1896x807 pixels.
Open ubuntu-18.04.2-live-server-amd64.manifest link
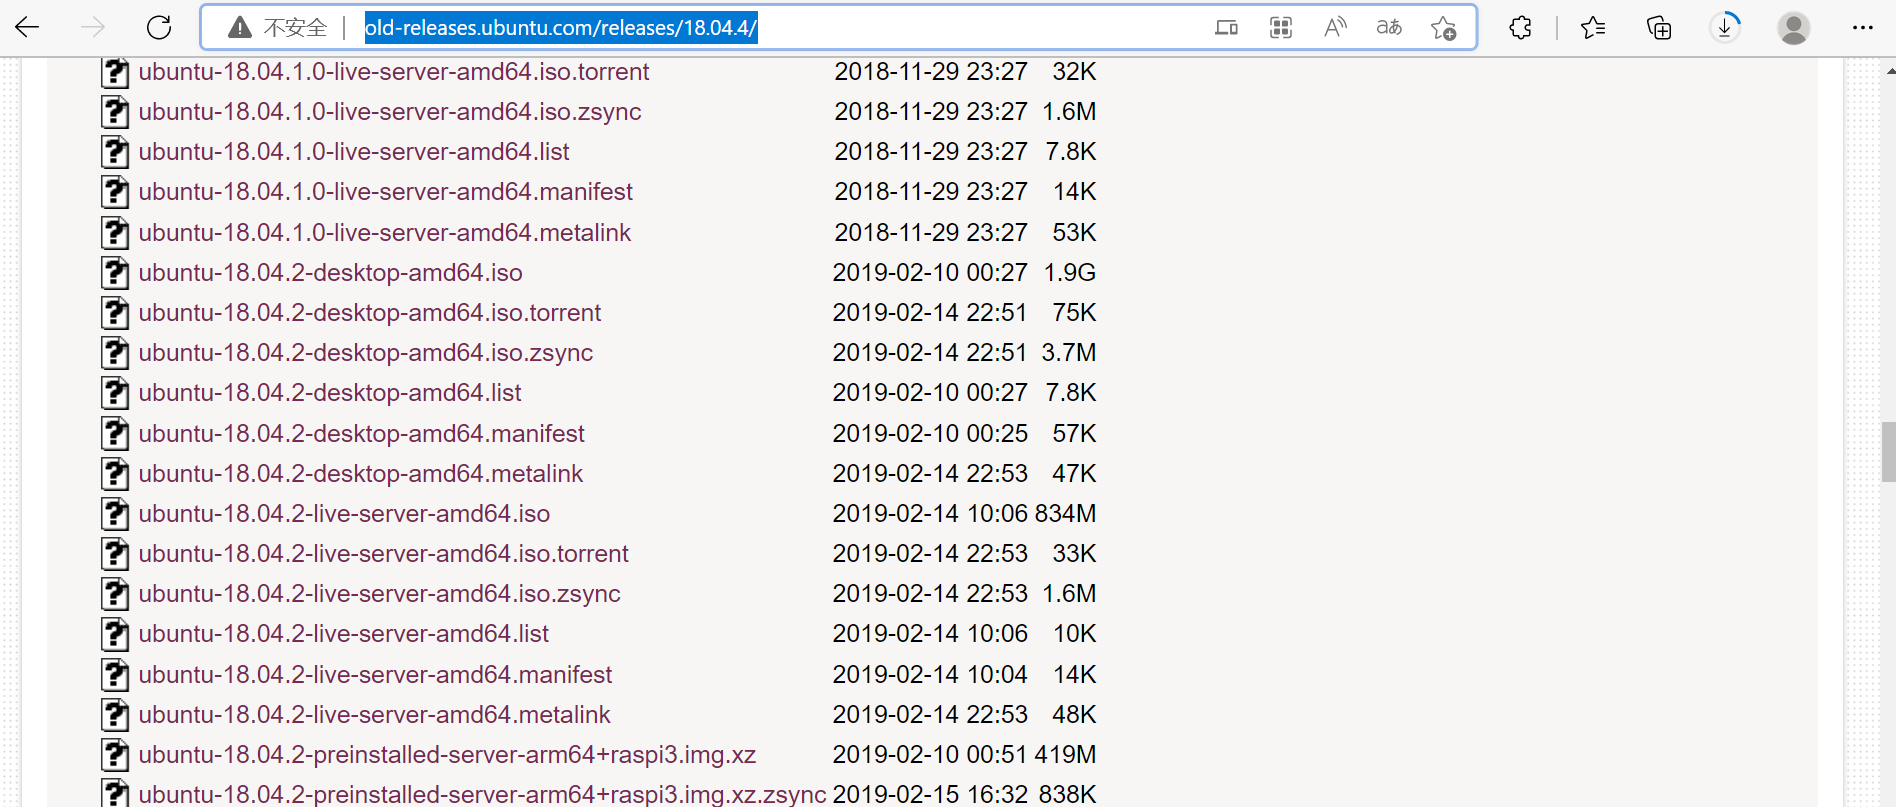pos(376,675)
